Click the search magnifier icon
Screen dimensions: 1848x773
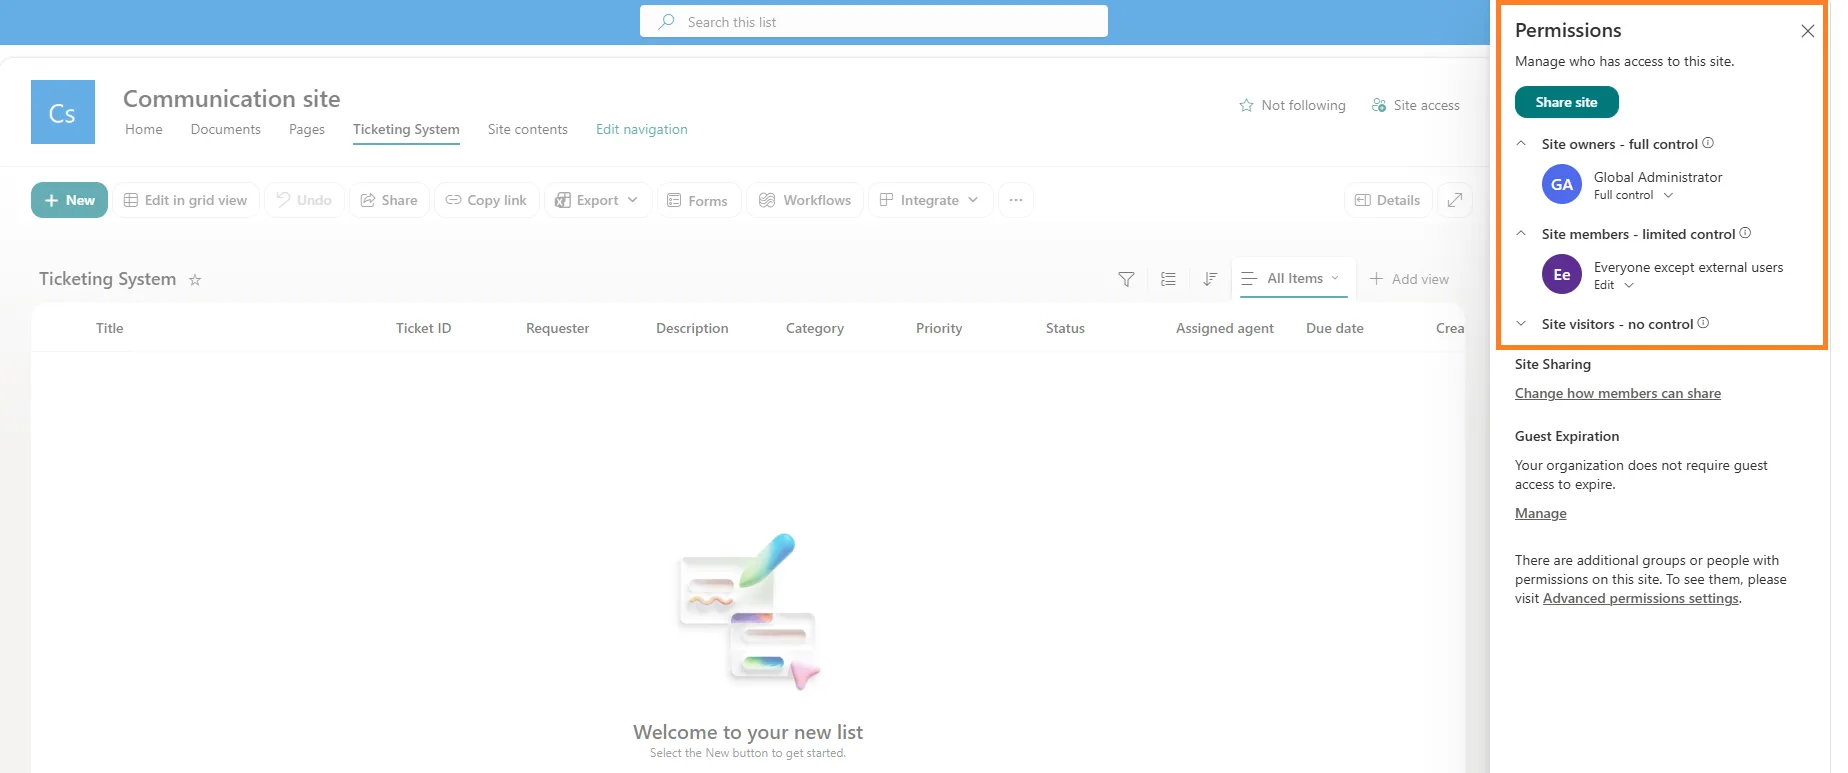pyautogui.click(x=666, y=21)
